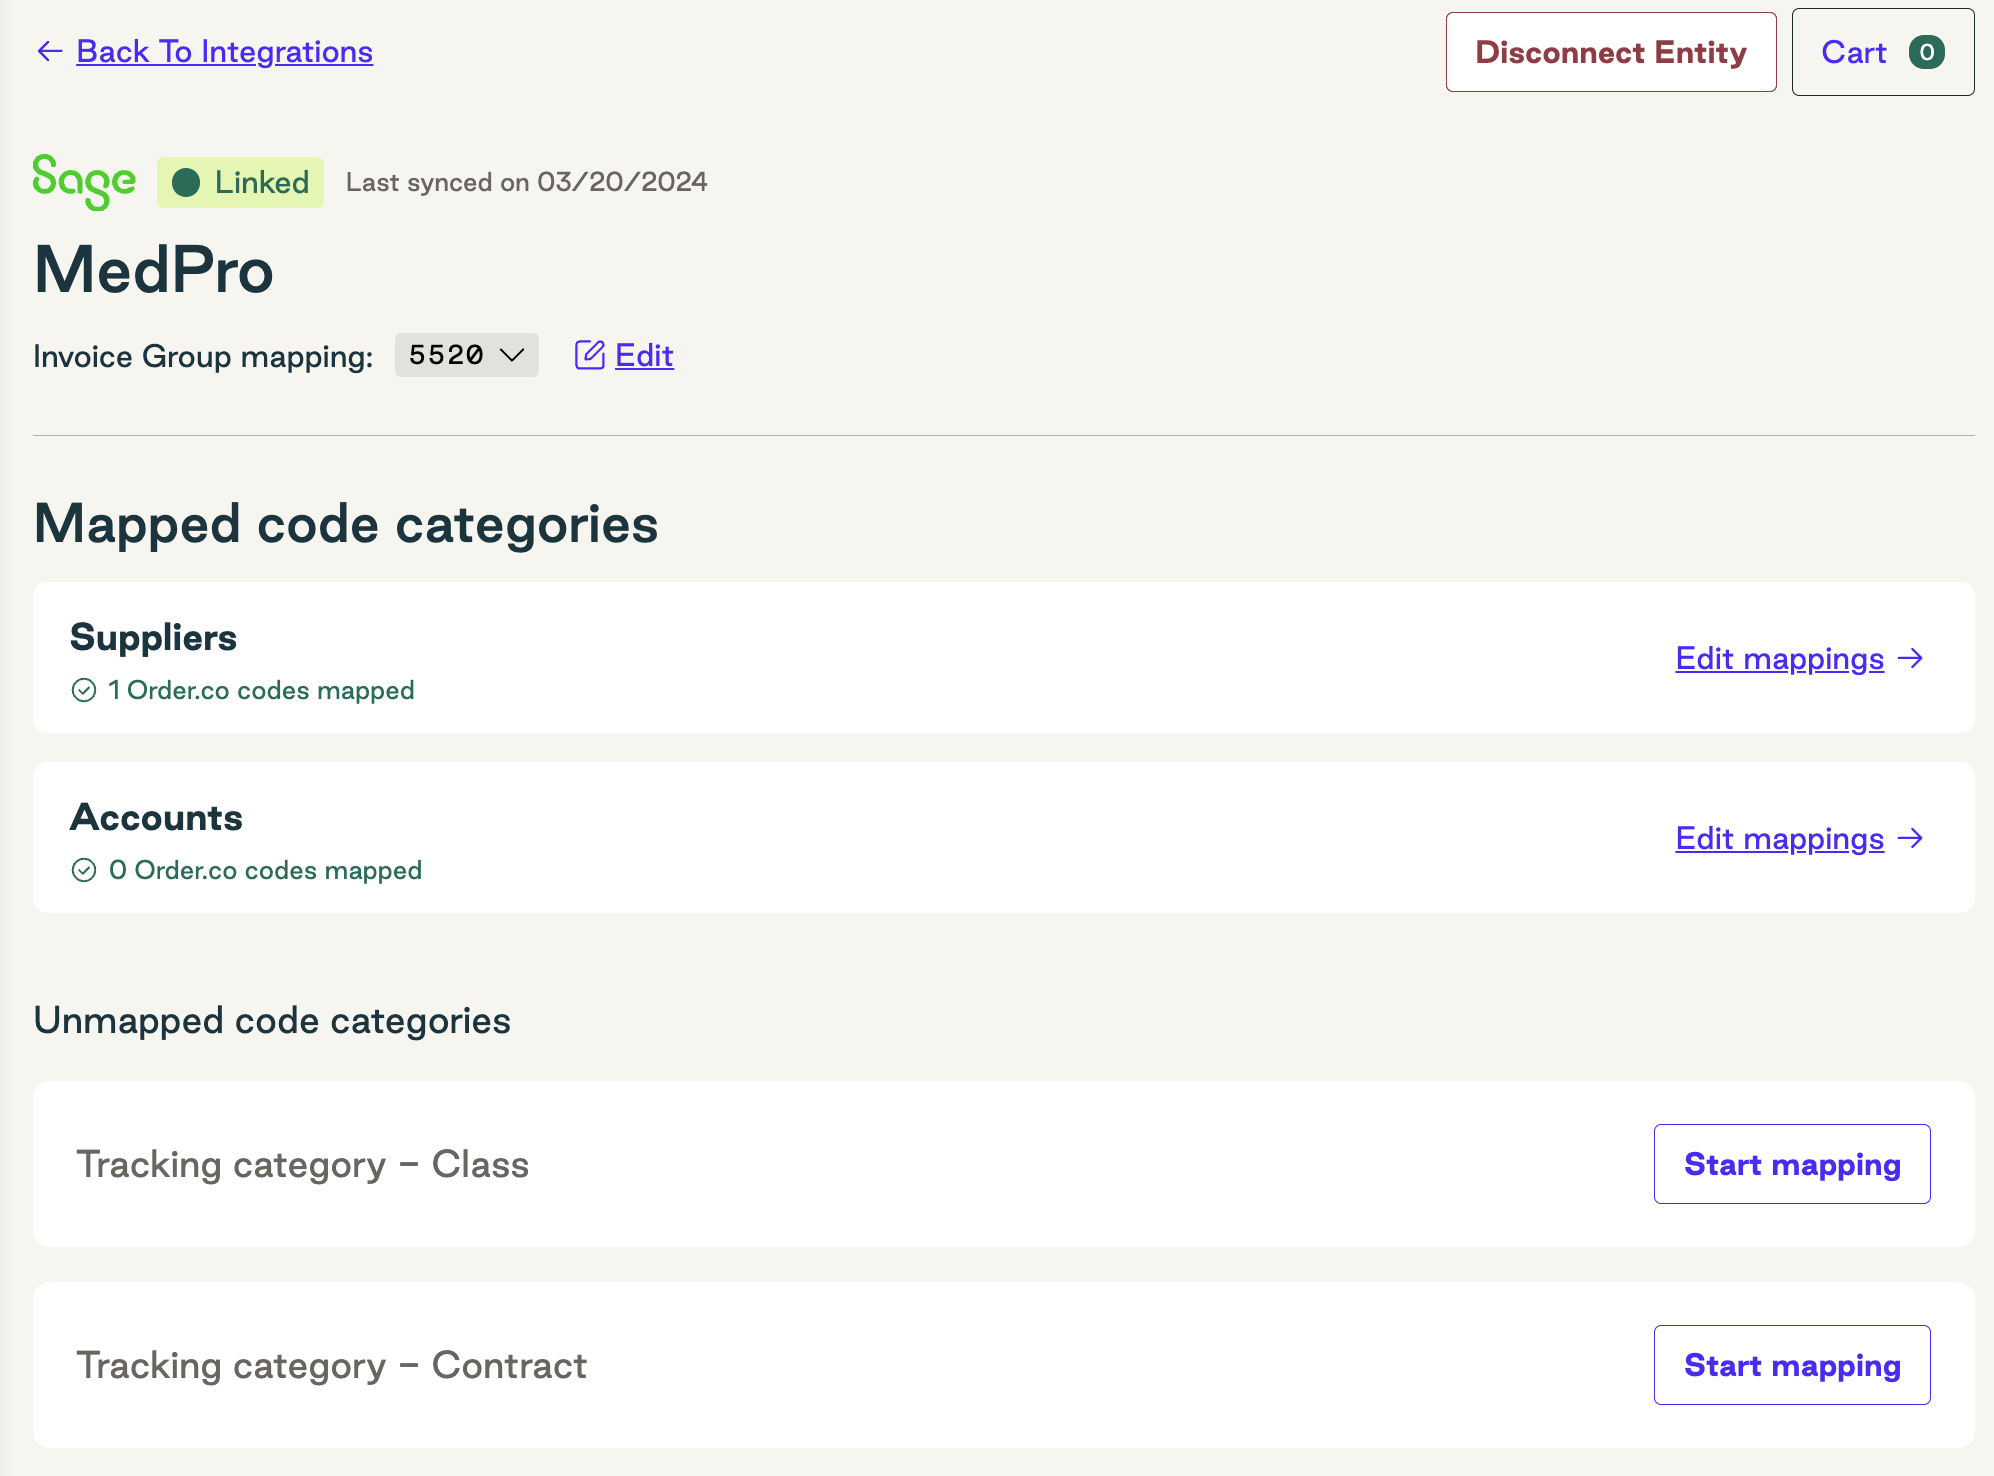This screenshot has width=1994, height=1476.
Task: Click the MedPro entity heading
Action: click(x=154, y=270)
